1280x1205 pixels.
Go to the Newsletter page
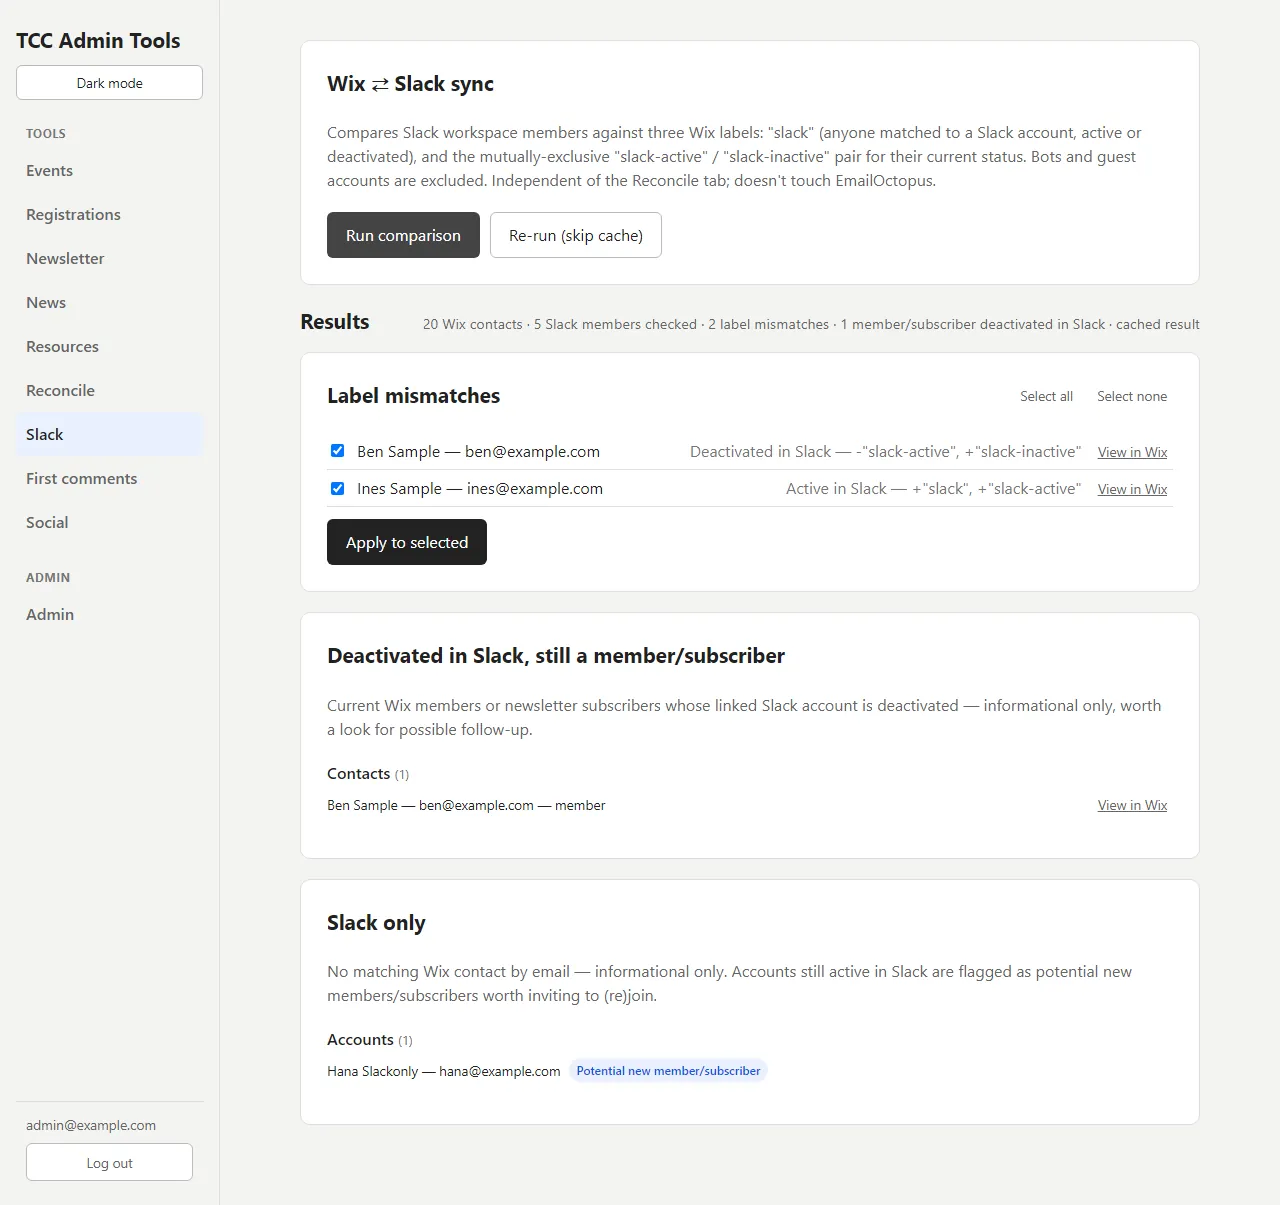click(109, 259)
